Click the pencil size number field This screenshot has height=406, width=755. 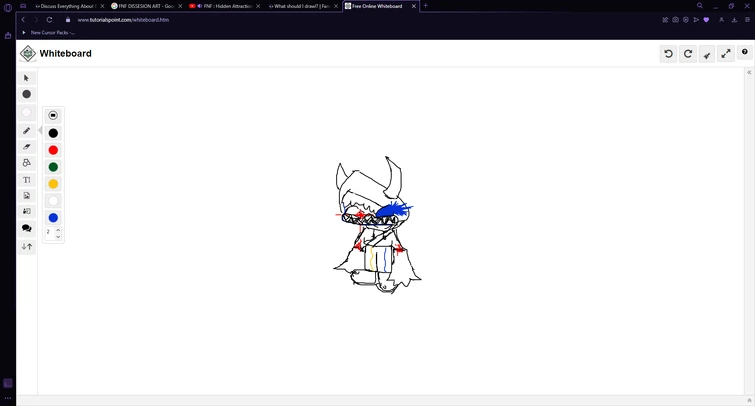pos(50,233)
